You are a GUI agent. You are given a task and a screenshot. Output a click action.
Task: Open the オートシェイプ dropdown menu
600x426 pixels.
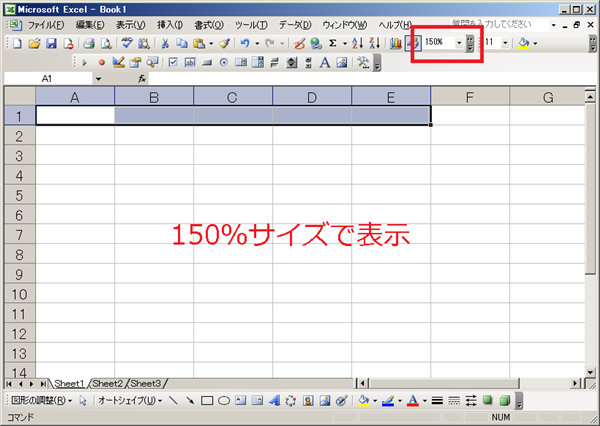[x=130, y=401]
